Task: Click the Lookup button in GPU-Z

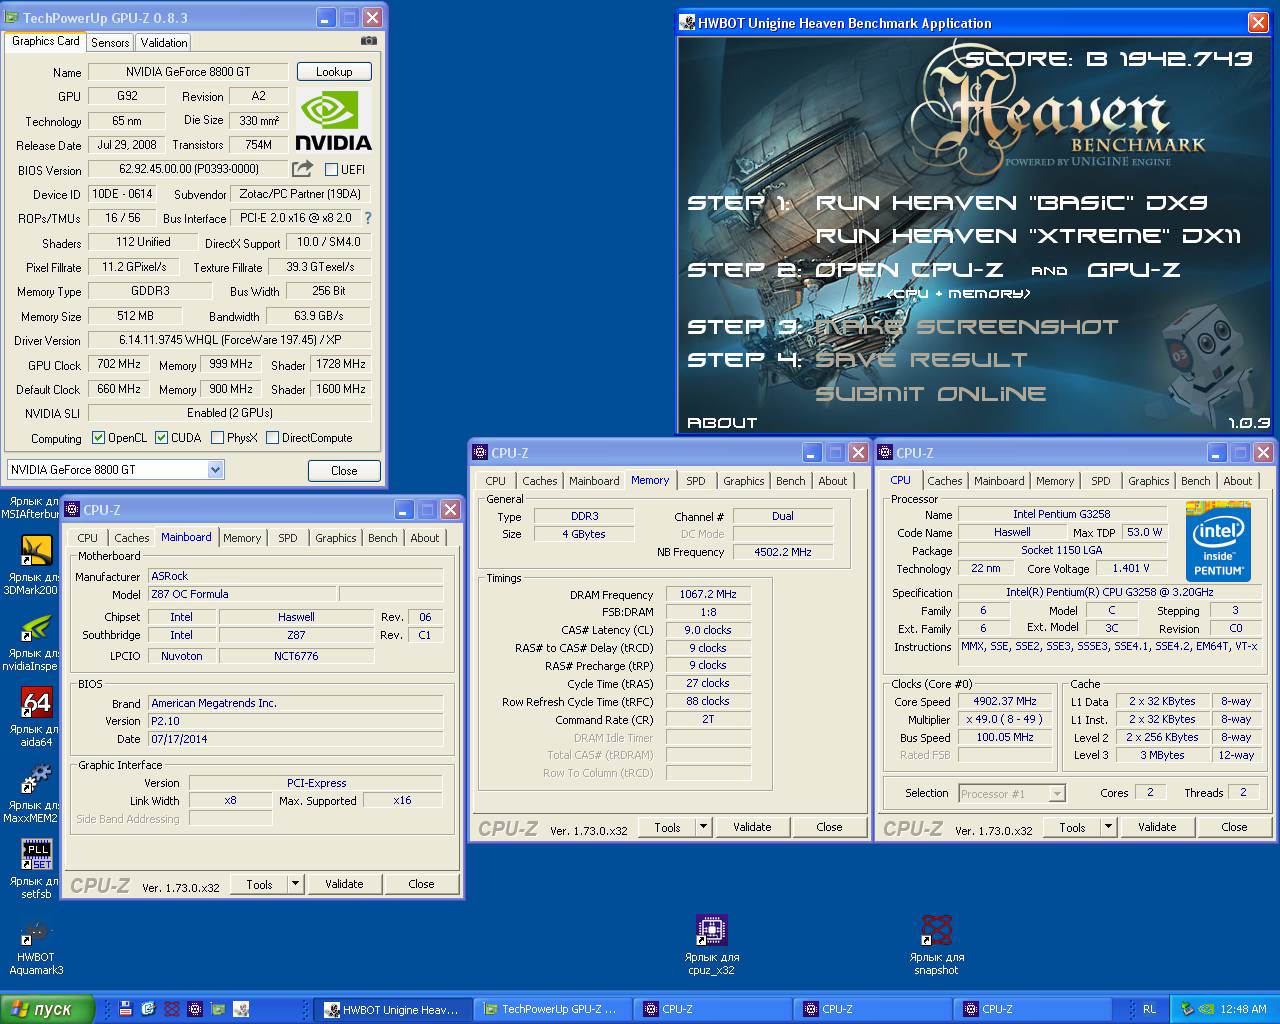Action: (x=334, y=72)
